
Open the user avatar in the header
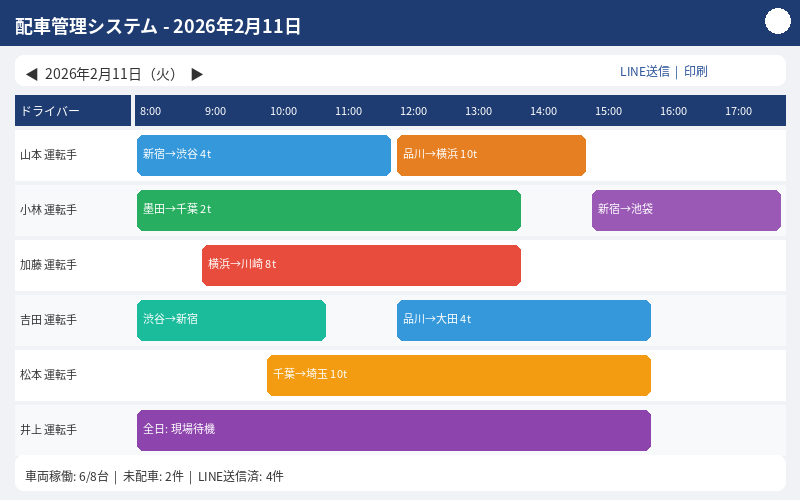point(777,21)
